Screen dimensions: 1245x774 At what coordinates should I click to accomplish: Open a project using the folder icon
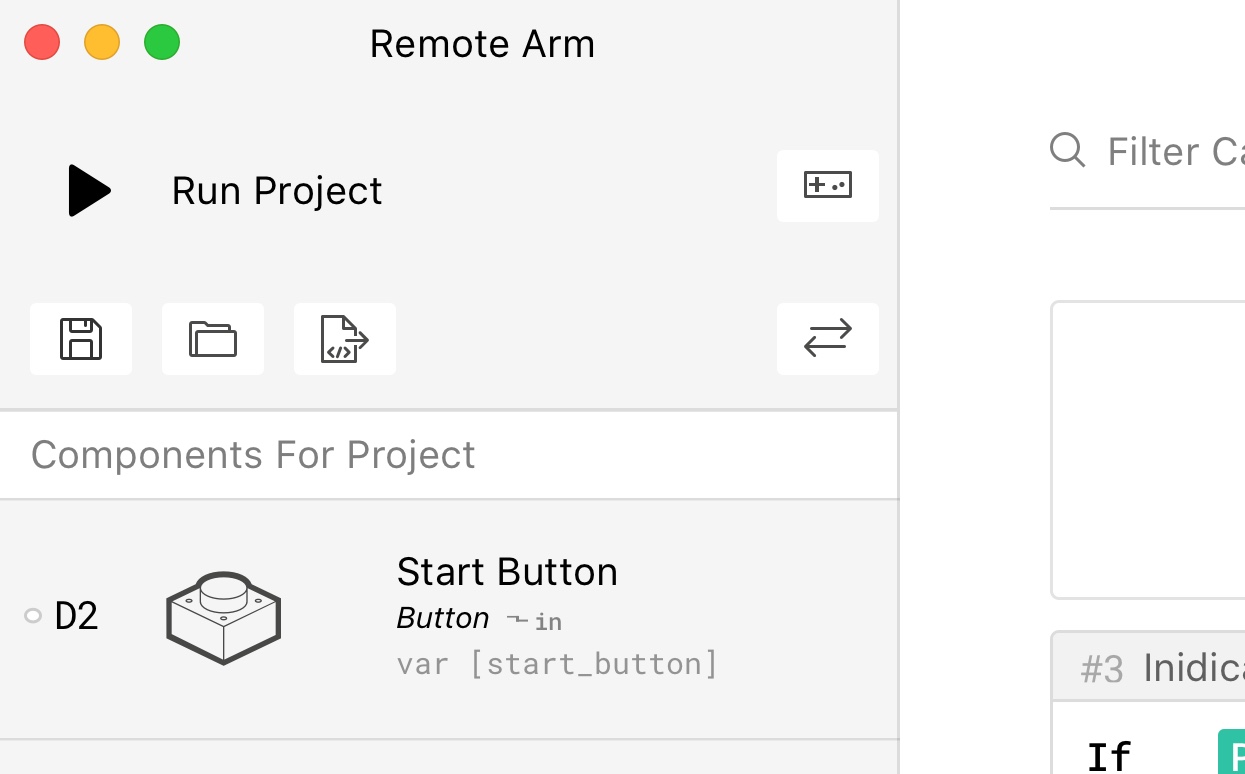(x=213, y=339)
